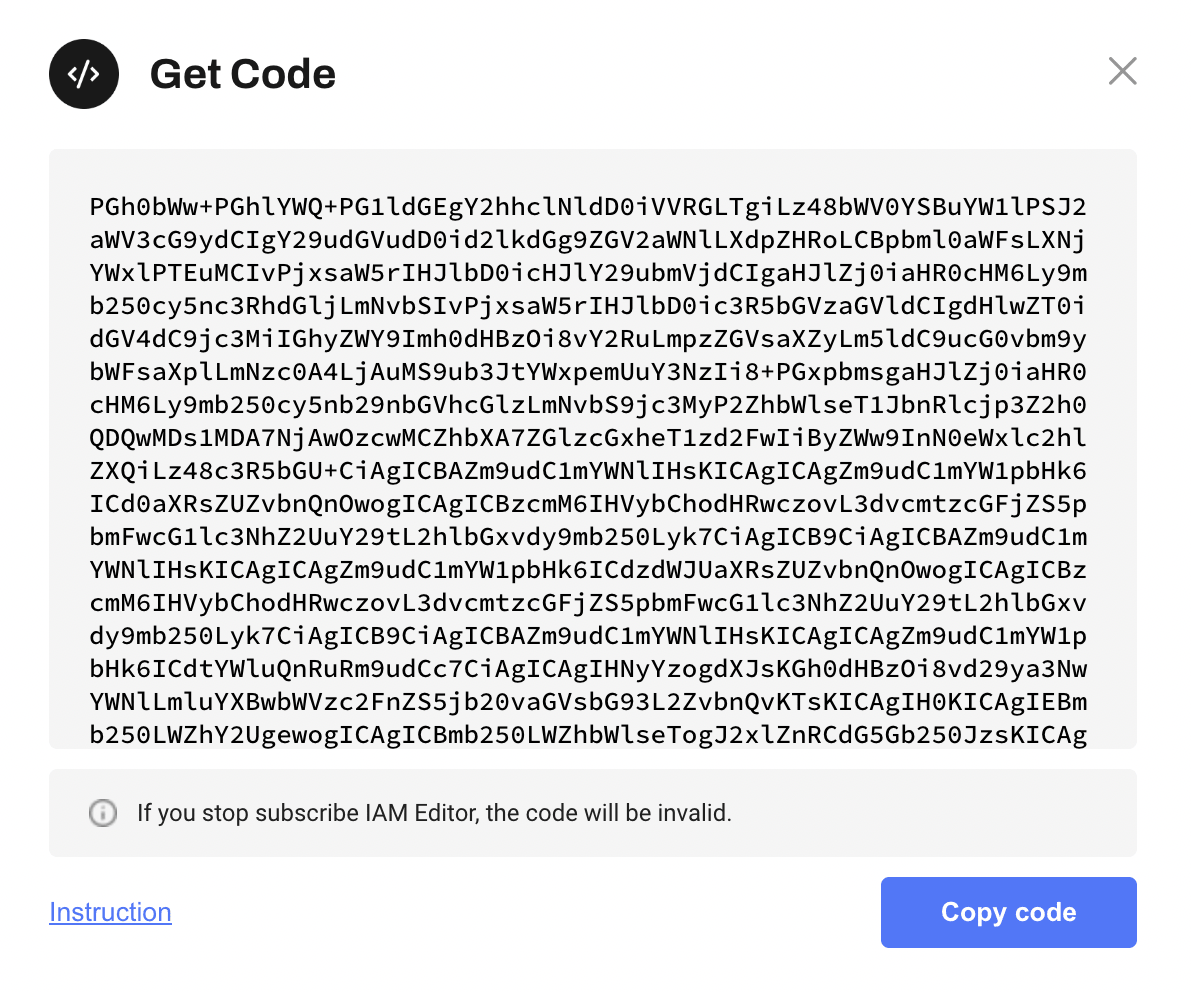1191x992 pixels.
Task: Click the code line starting with YWxlPTEuMCIv
Action: tap(588, 273)
